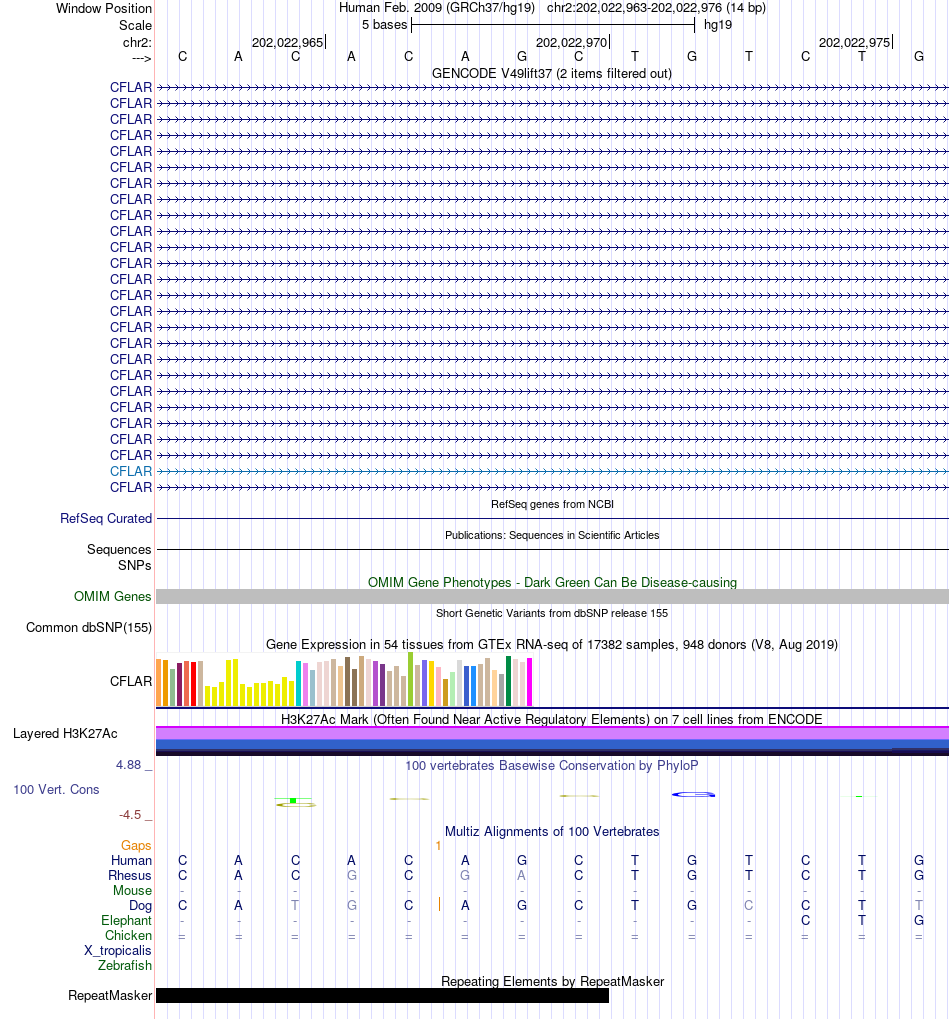
Task: Open the OMIM Gene Phenotypes track title
Action: point(552,582)
